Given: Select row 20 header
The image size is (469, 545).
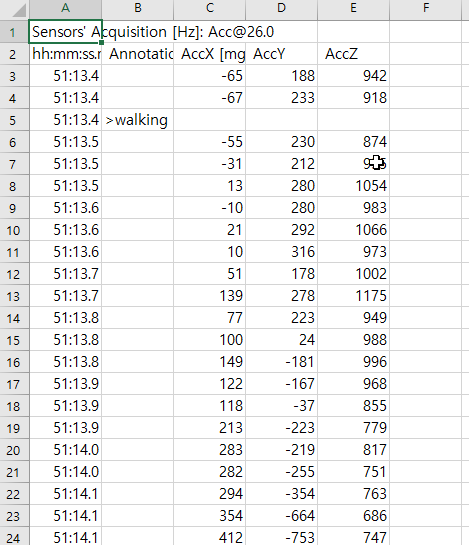Looking at the screenshot, I should coord(14,450).
